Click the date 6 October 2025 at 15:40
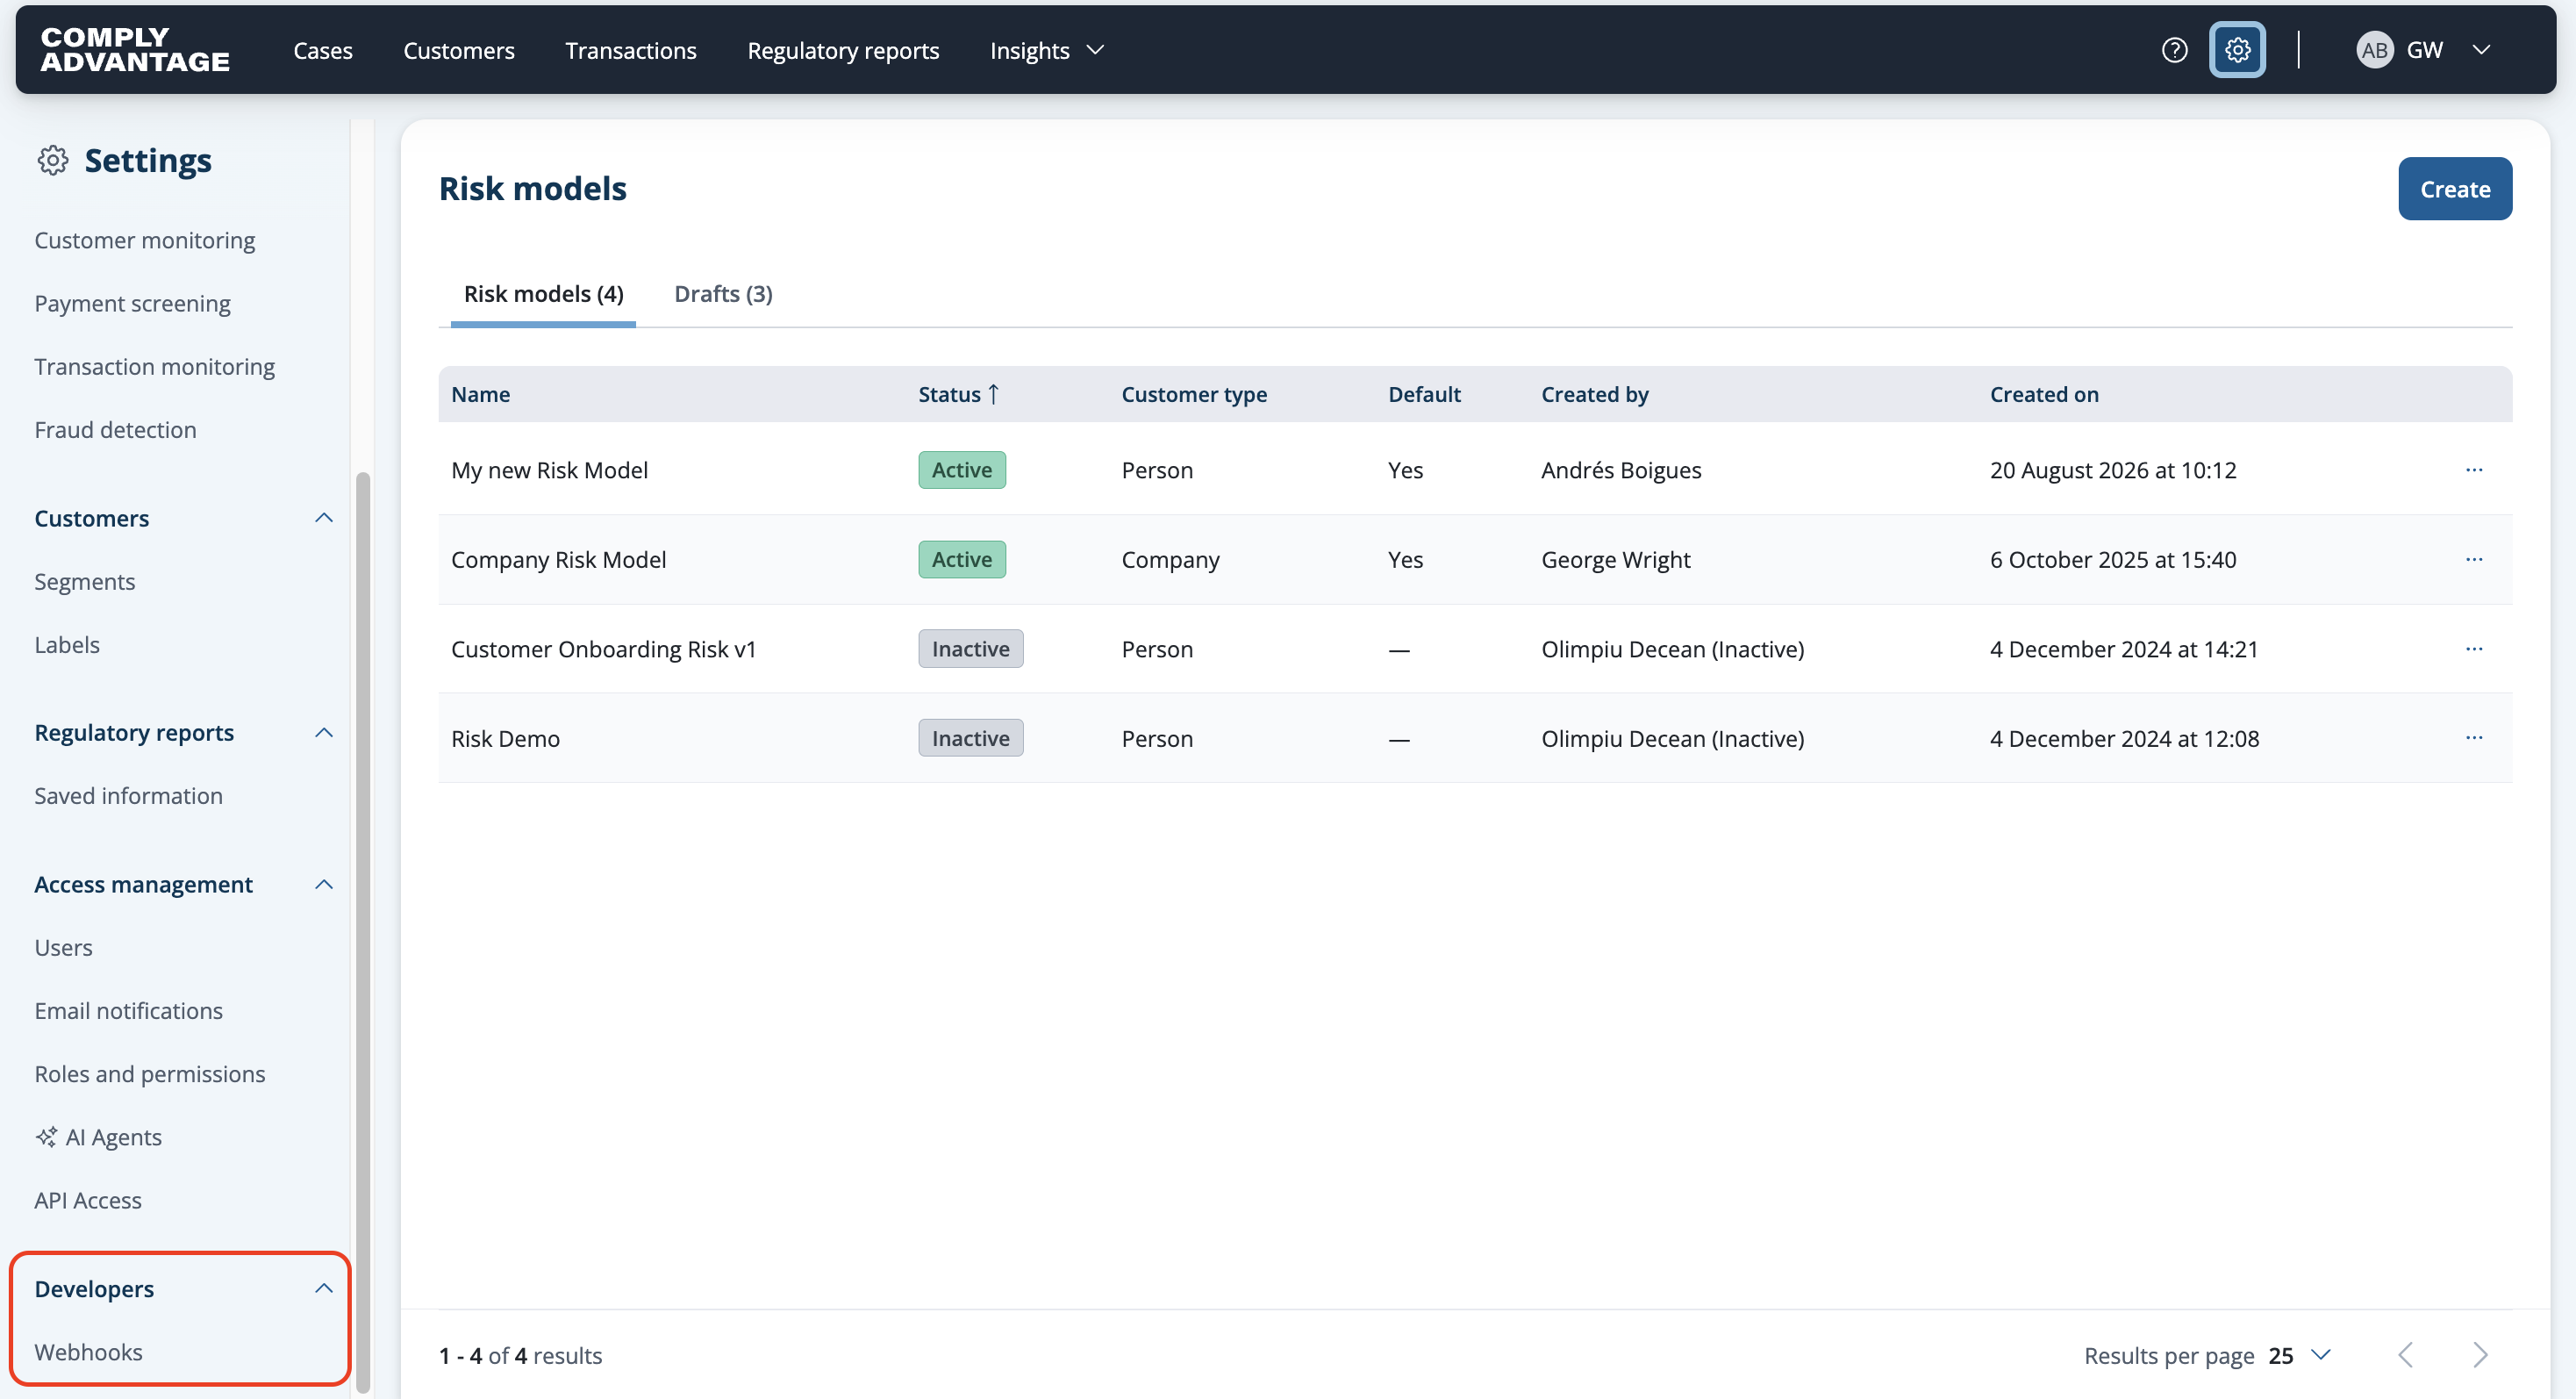Viewport: 2576px width, 1399px height. point(2113,559)
